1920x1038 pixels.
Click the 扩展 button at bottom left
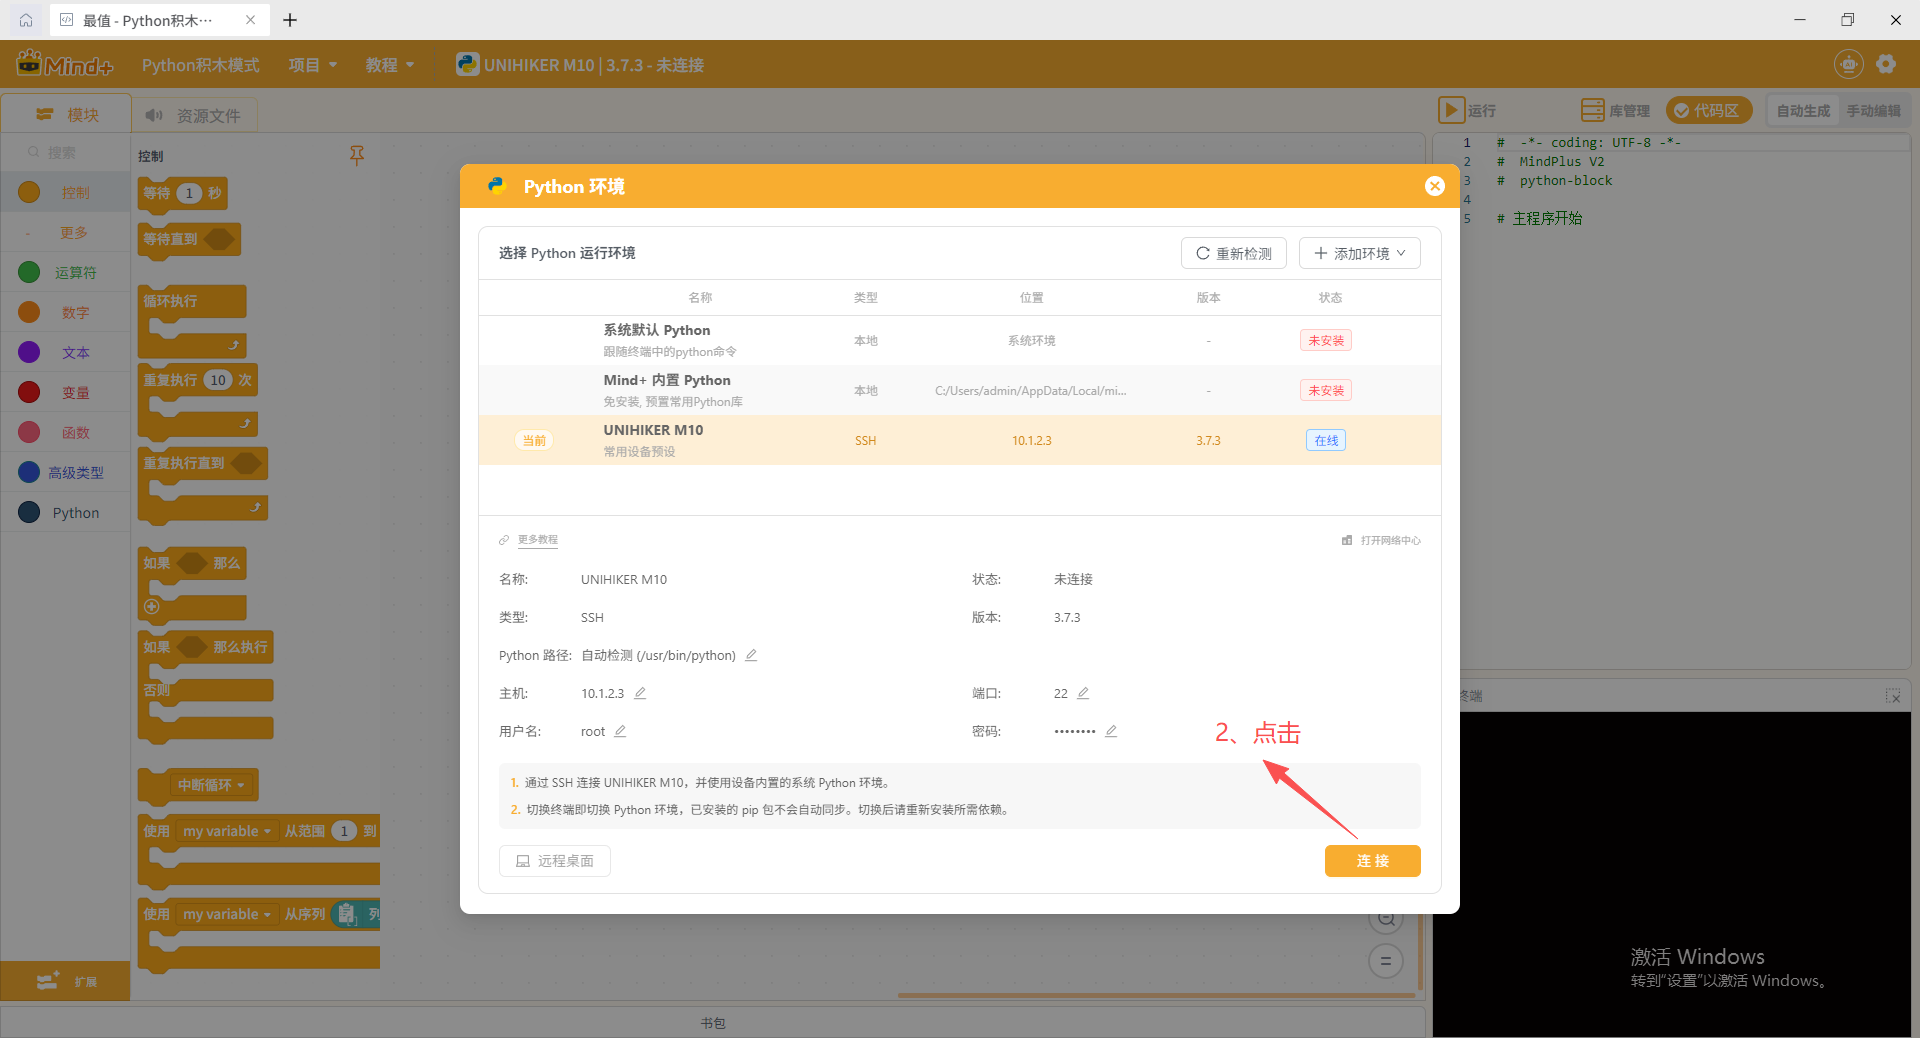point(65,981)
